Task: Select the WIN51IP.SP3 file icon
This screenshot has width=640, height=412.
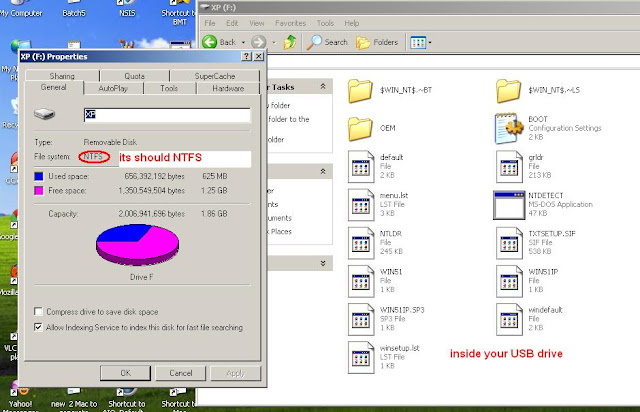Action: click(361, 319)
